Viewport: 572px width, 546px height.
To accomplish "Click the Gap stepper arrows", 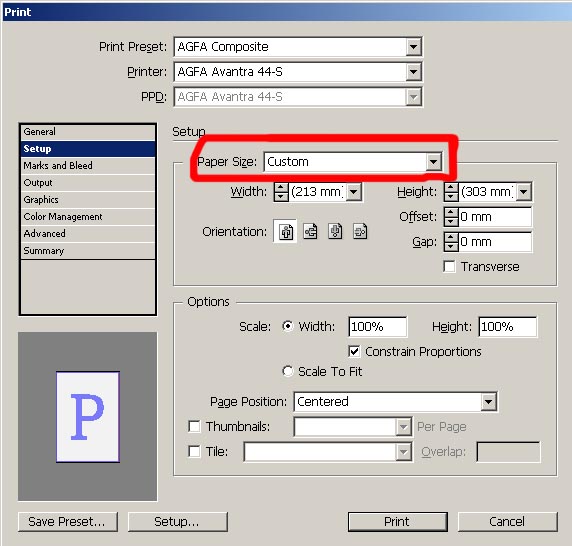I will (x=451, y=242).
